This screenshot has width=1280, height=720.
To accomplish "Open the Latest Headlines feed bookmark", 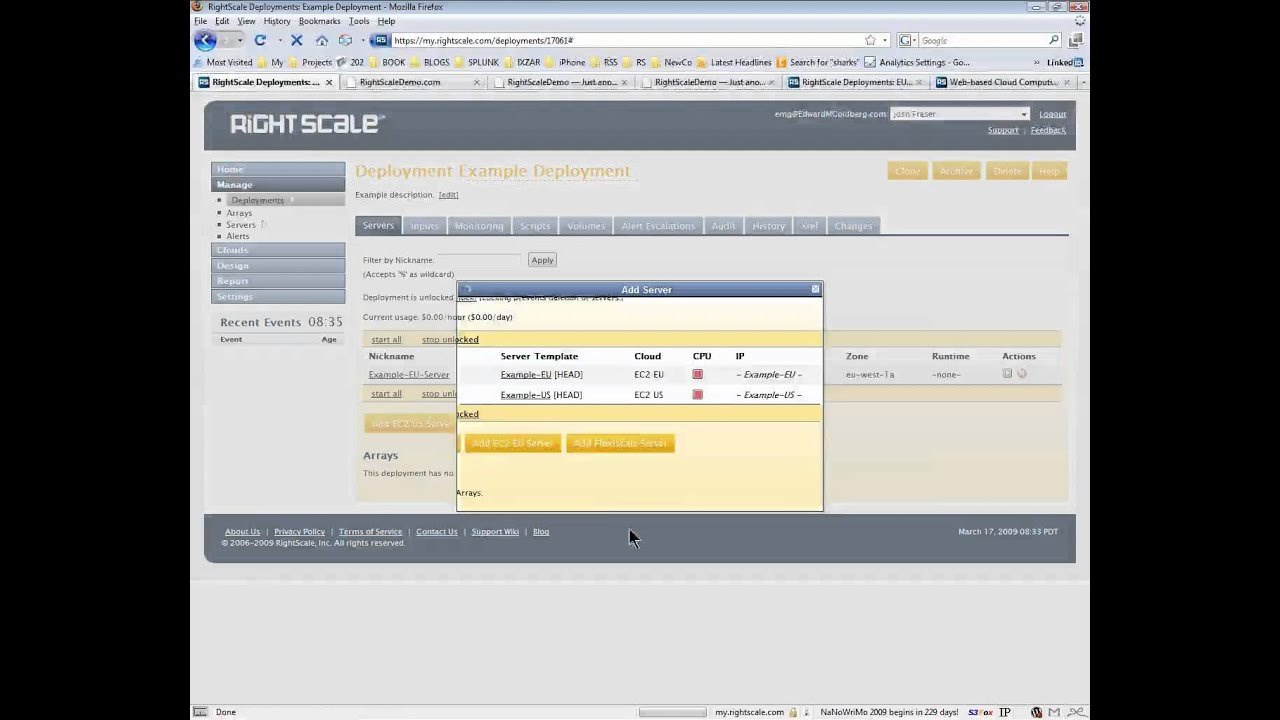I will (x=733, y=62).
